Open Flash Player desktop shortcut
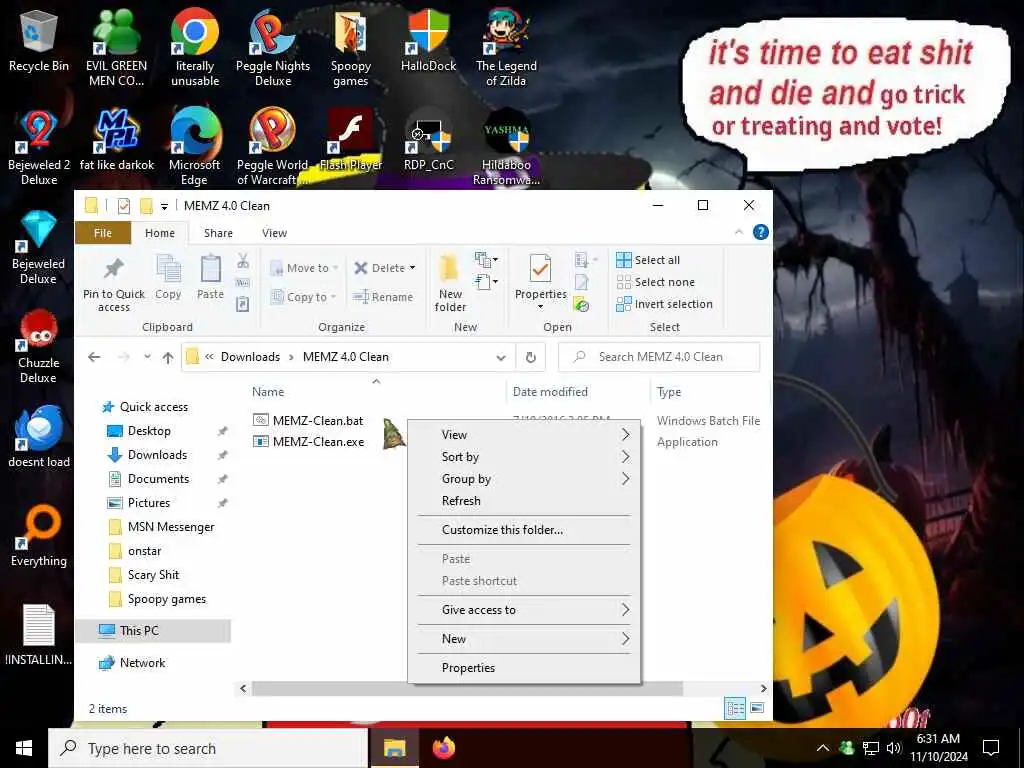This screenshot has width=1024, height=768. click(x=351, y=140)
